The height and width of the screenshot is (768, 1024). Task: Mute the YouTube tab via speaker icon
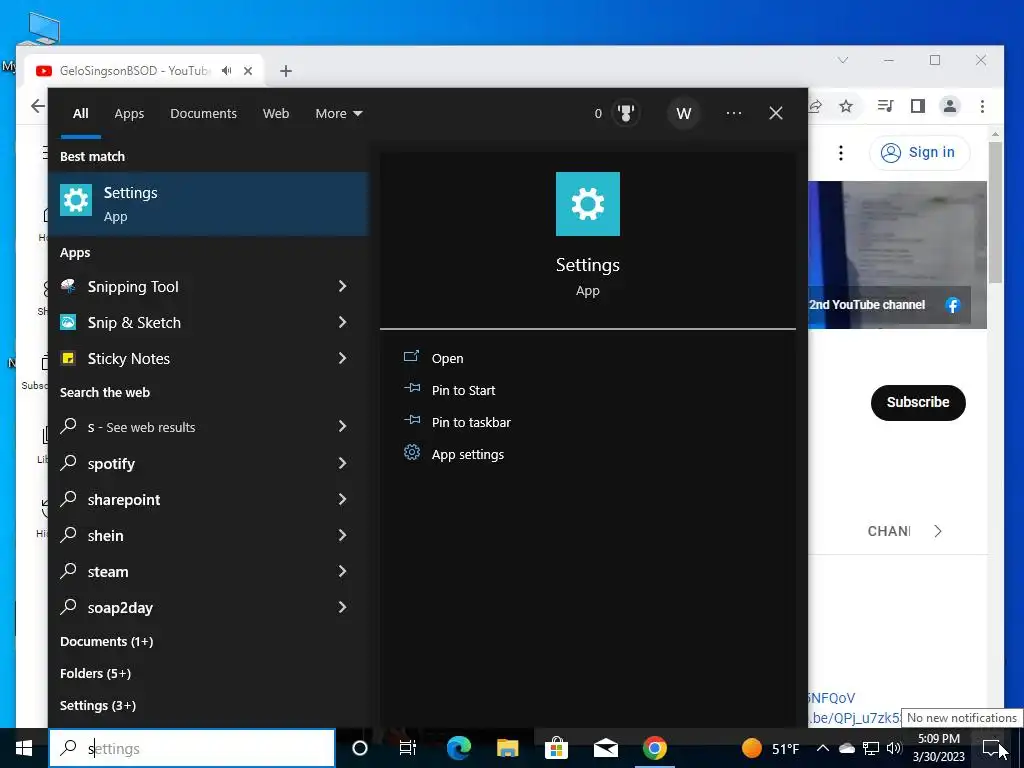click(227, 71)
